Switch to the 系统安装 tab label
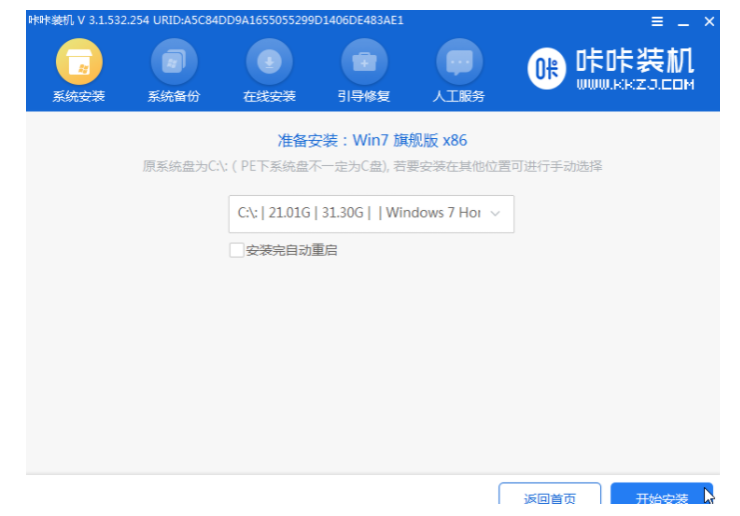 tap(78, 96)
